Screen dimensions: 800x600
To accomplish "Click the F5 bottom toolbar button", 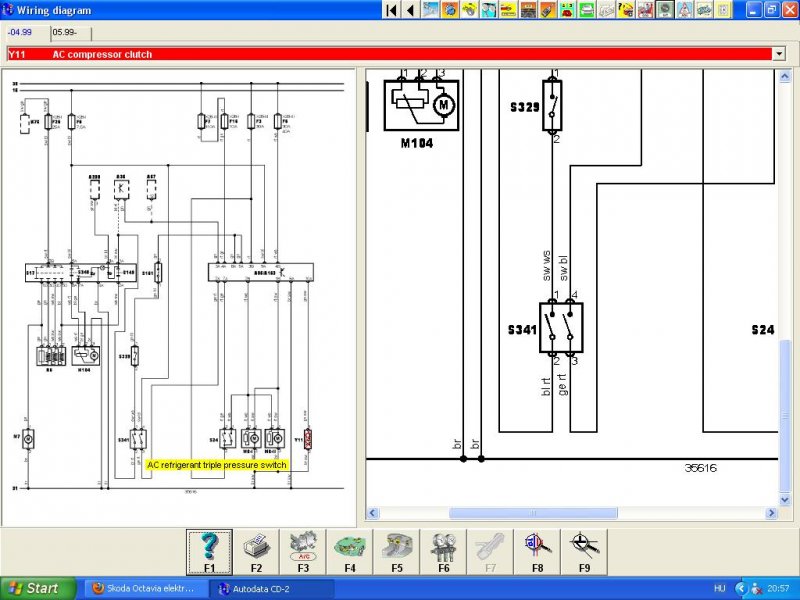I will tap(397, 553).
